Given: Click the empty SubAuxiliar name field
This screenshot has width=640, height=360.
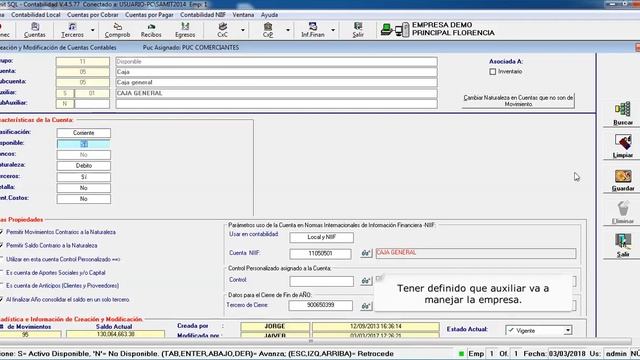Looking at the screenshot, I should [x=276, y=104].
